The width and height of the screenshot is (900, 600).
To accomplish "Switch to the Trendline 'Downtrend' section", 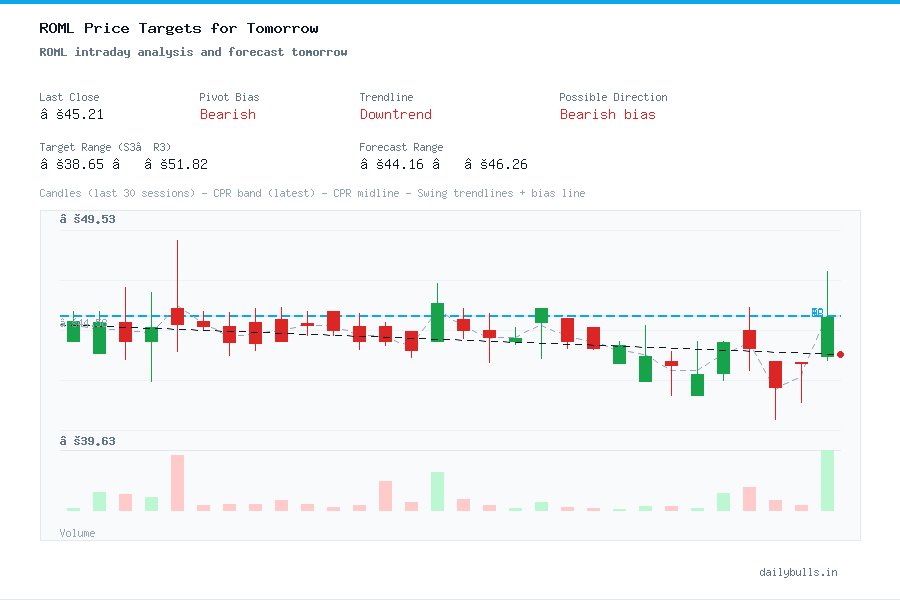I will (396, 115).
